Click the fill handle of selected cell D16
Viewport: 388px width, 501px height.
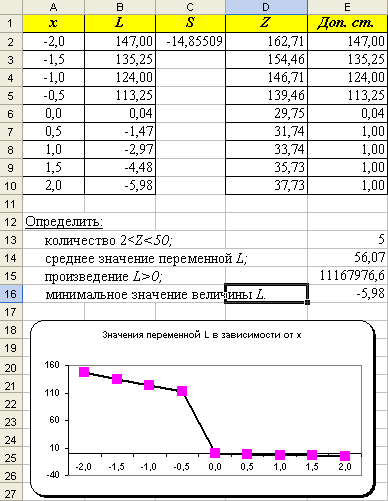click(x=307, y=302)
